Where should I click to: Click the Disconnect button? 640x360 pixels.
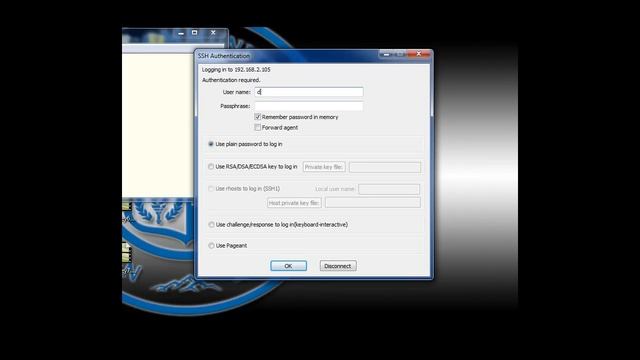[x=338, y=266]
